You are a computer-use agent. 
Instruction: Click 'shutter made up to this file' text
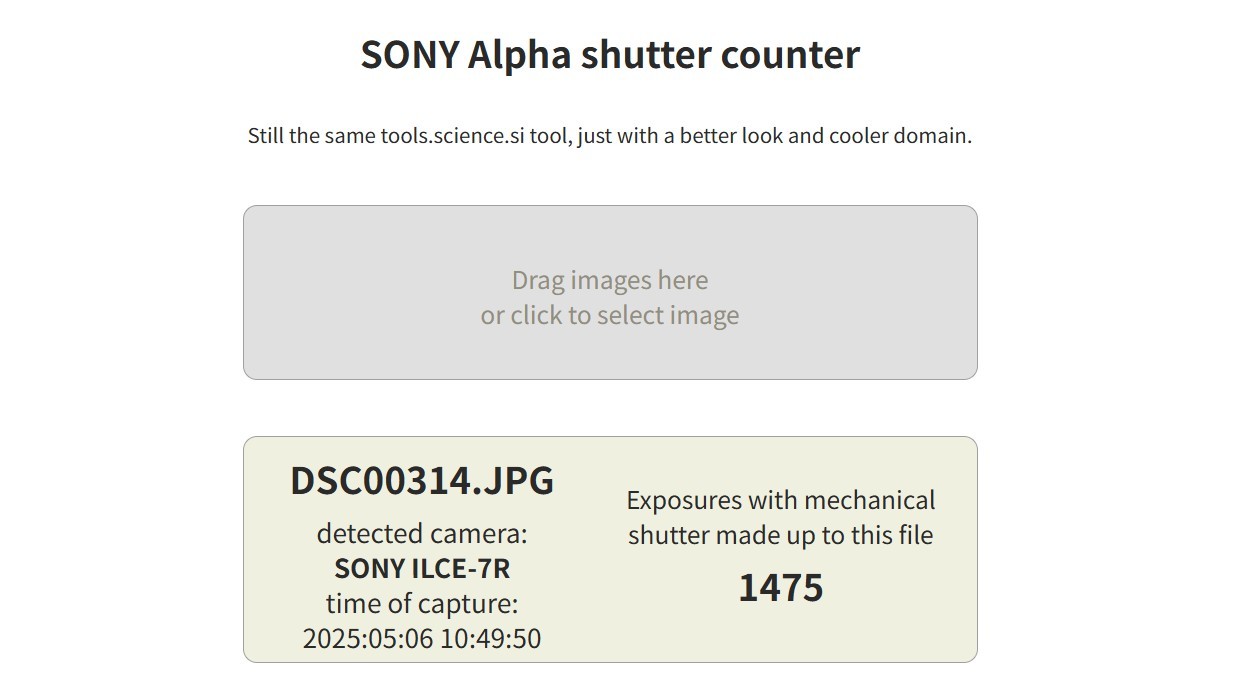[781, 535]
